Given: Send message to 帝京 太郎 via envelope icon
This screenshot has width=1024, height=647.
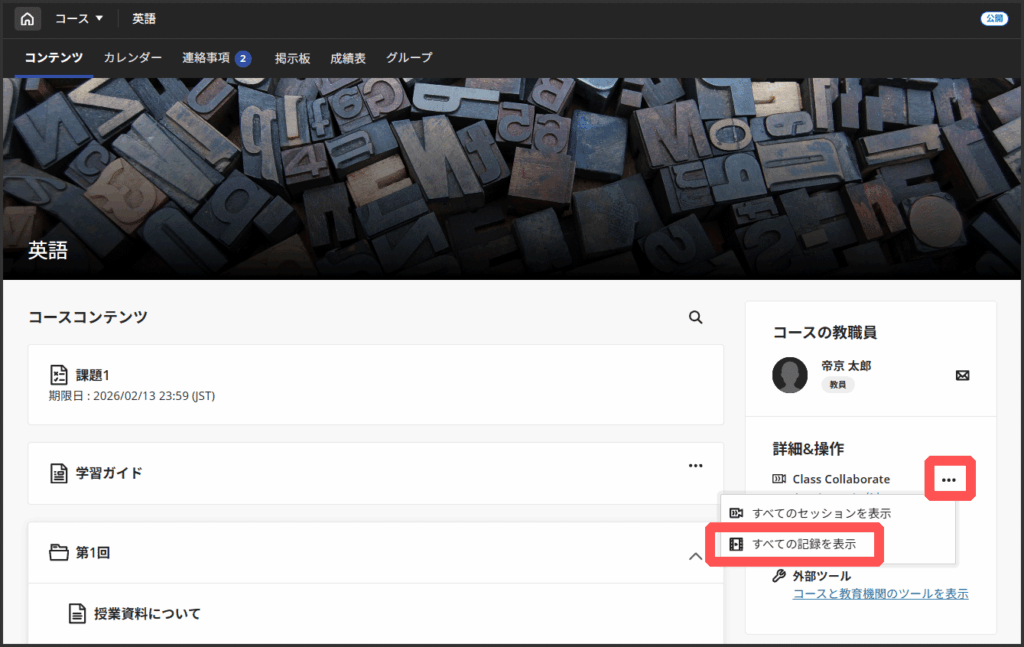Looking at the screenshot, I should click(962, 375).
